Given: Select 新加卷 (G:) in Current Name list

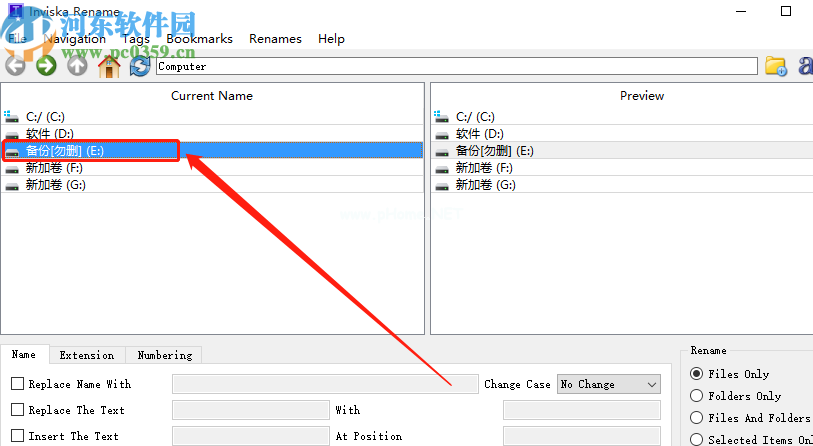Looking at the screenshot, I should tap(54, 185).
